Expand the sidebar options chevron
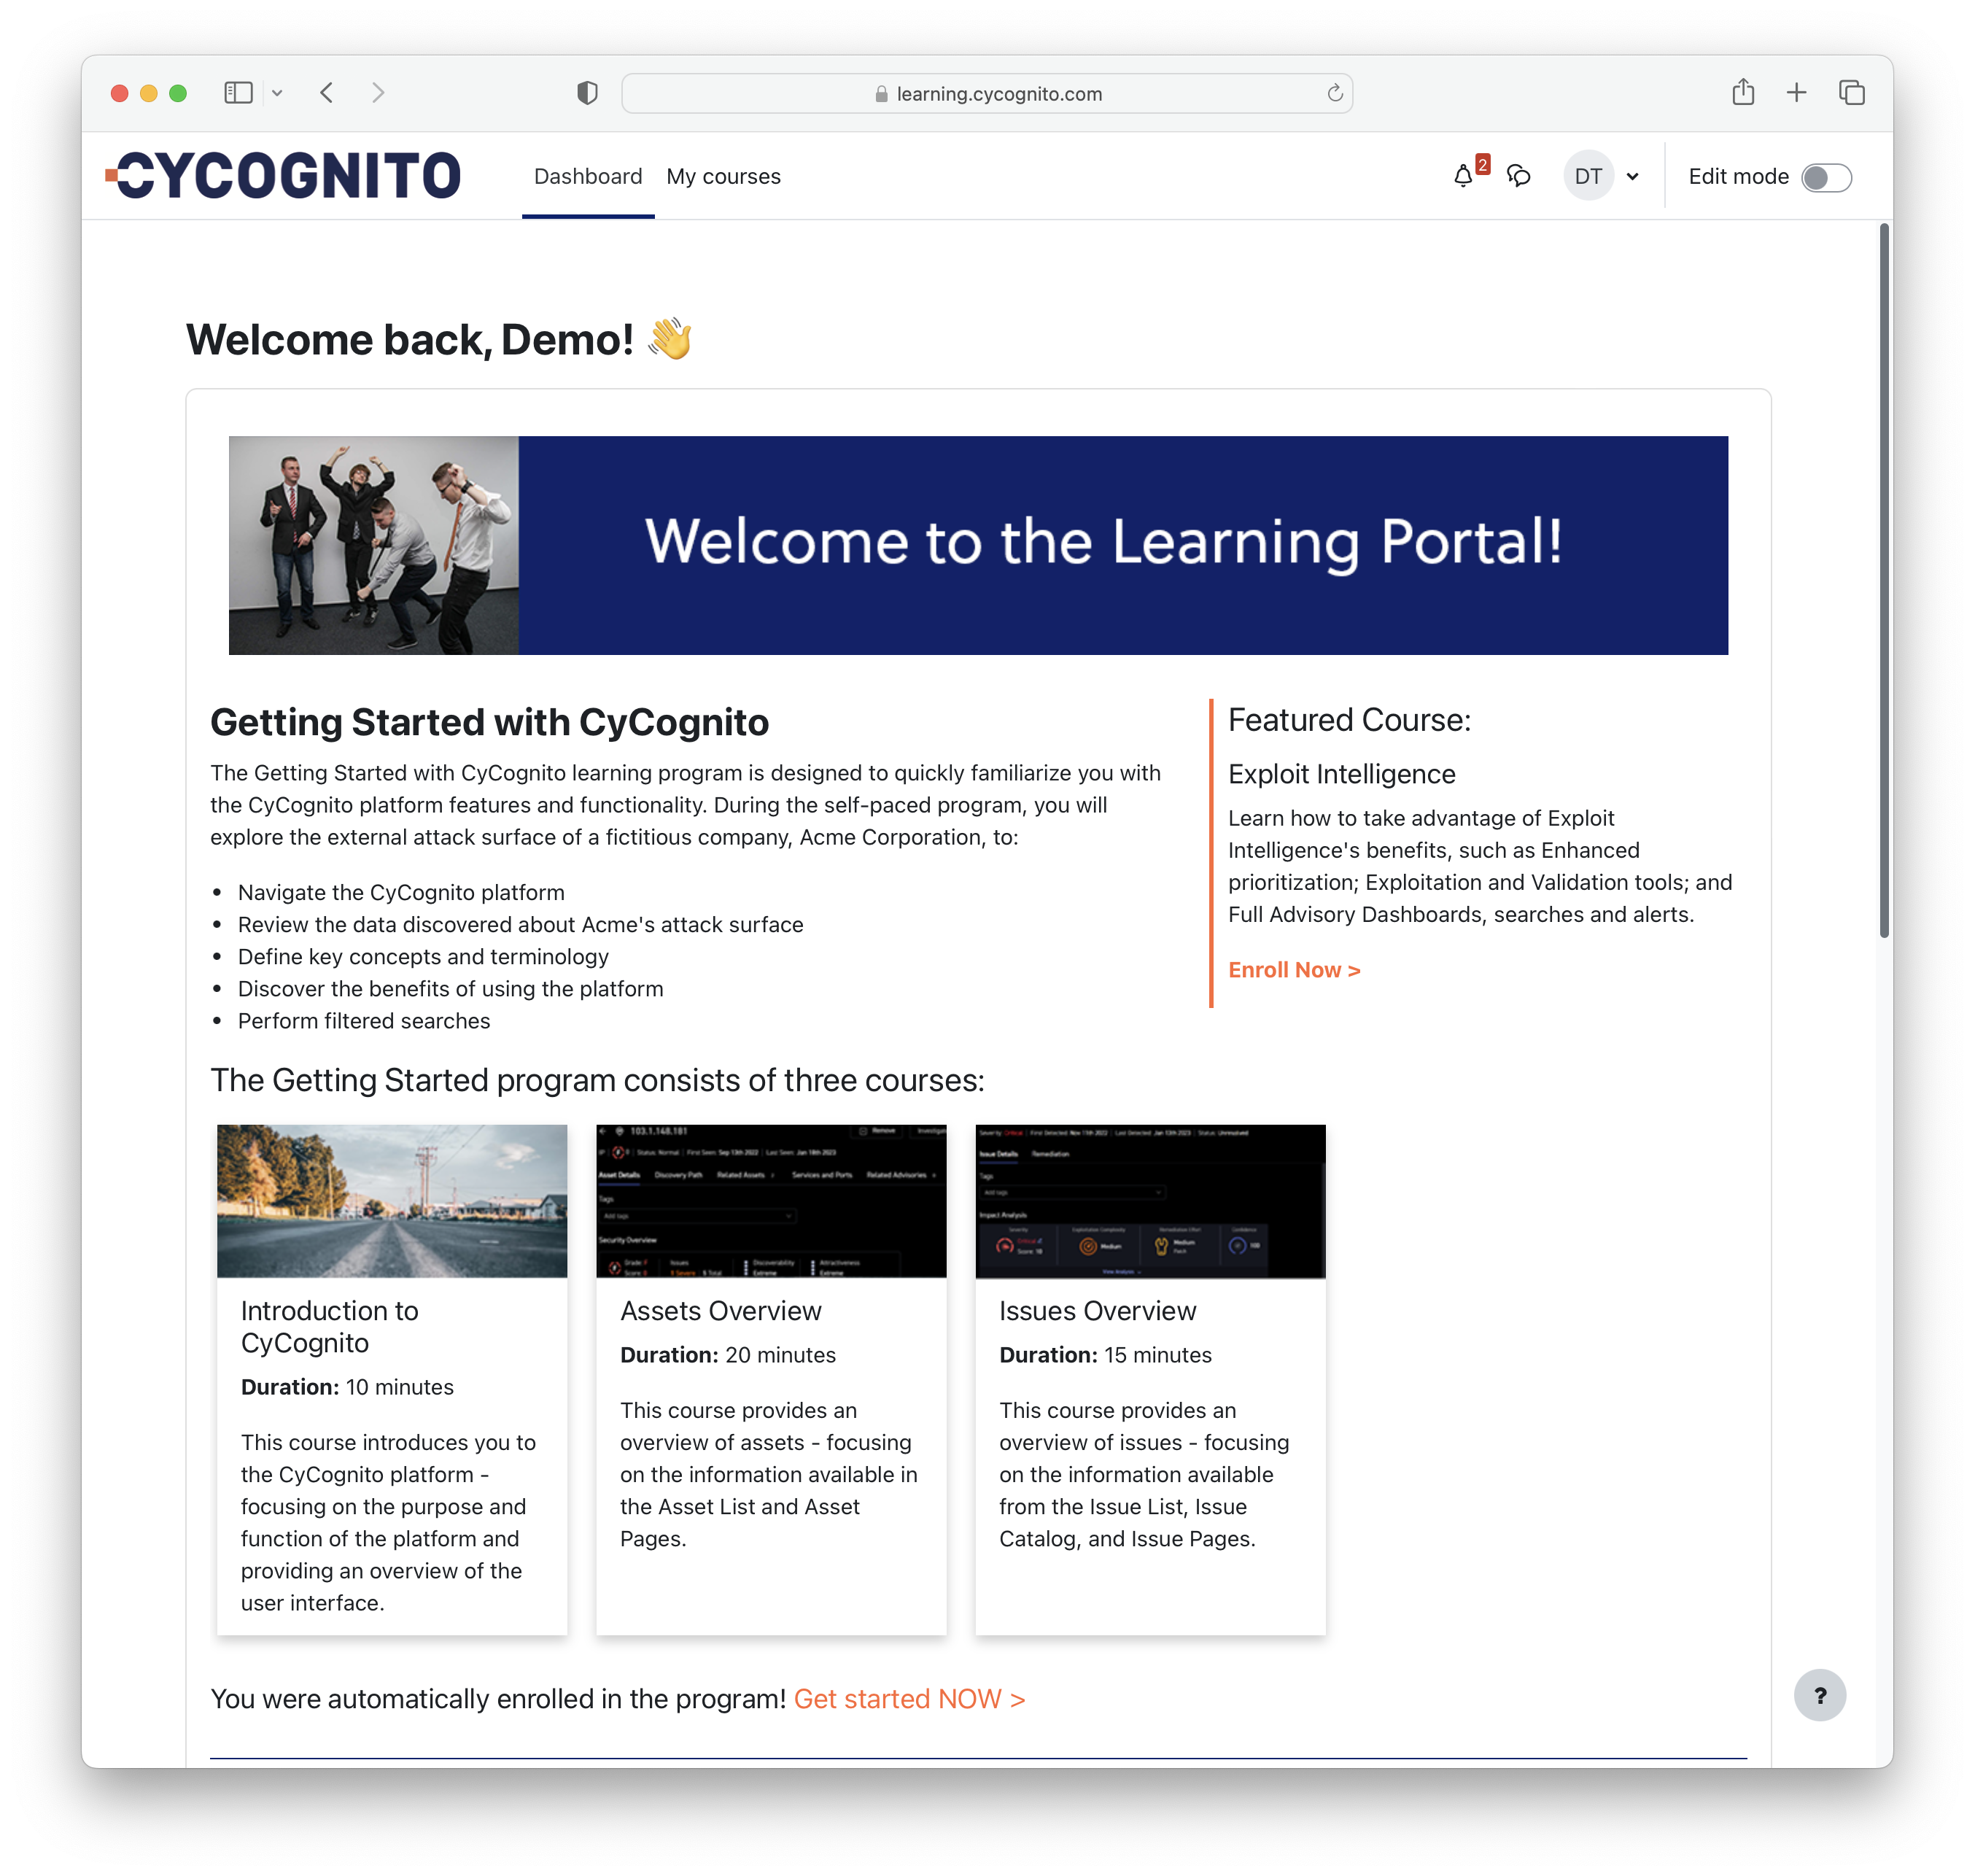Image resolution: width=1975 pixels, height=1876 pixels. pyautogui.click(x=277, y=93)
